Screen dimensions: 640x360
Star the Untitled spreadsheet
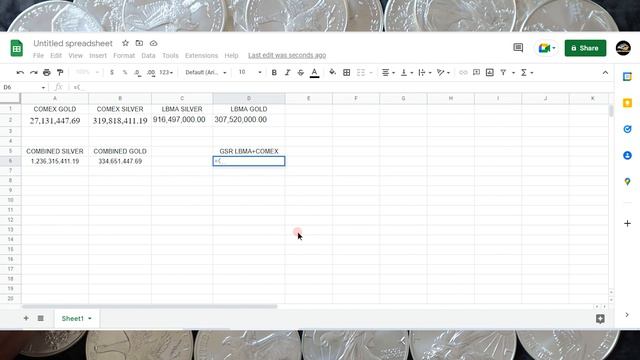[125, 43]
